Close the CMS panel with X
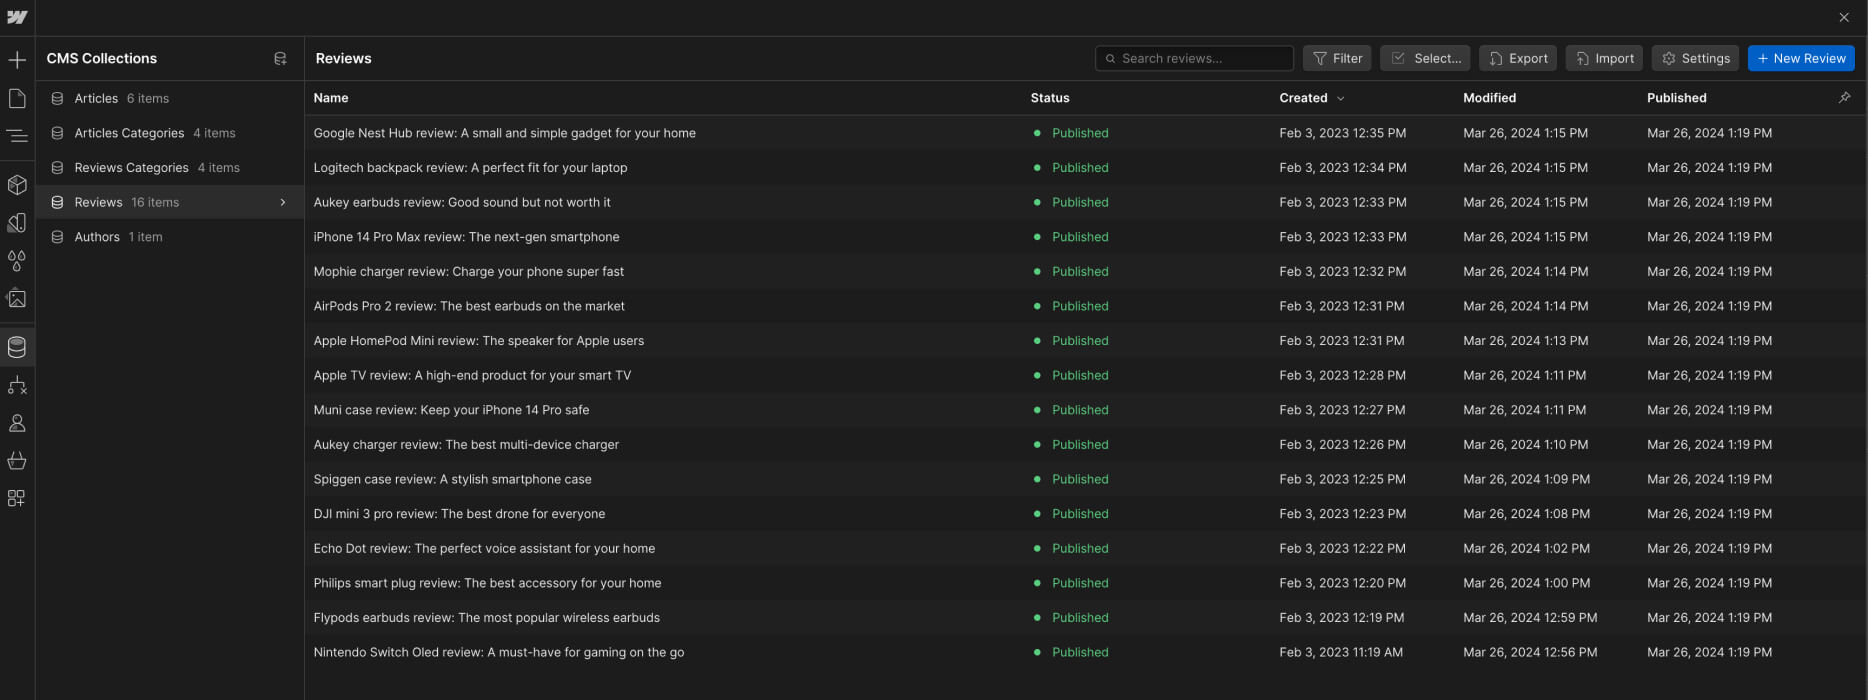Screen dimensions: 1868x700 tap(1844, 17)
